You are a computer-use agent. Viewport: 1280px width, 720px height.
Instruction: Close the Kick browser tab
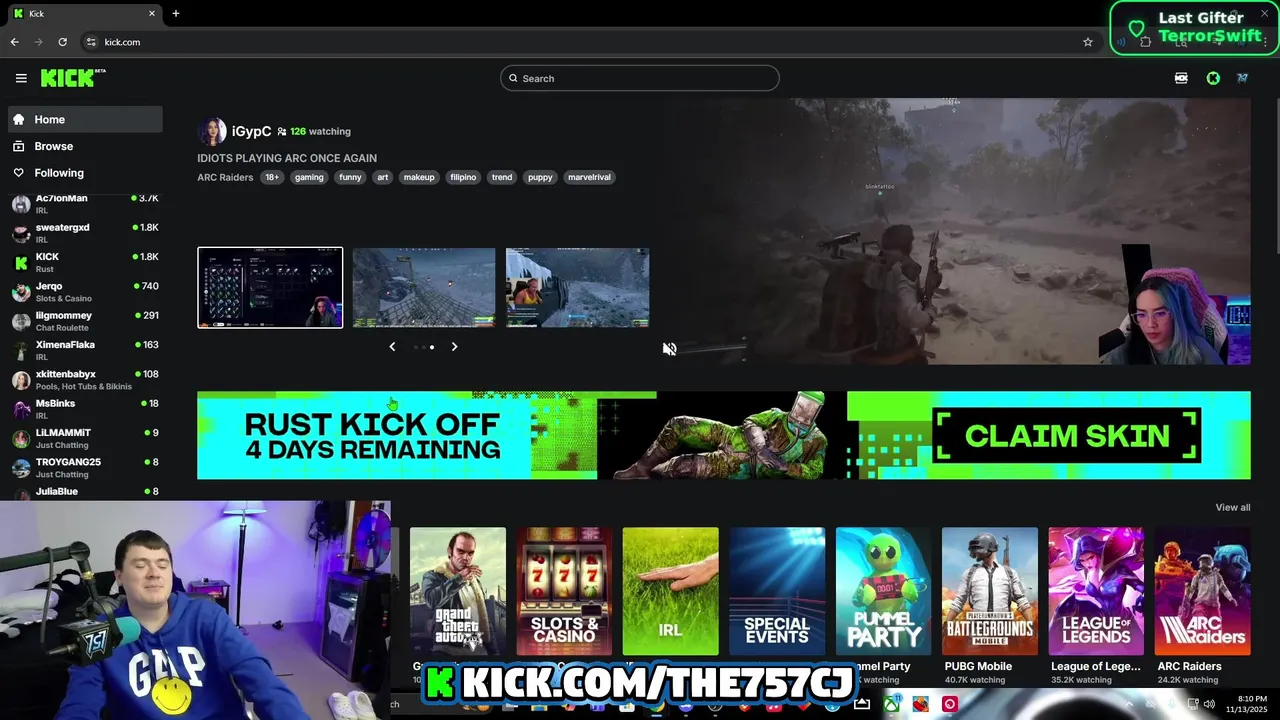point(152,13)
